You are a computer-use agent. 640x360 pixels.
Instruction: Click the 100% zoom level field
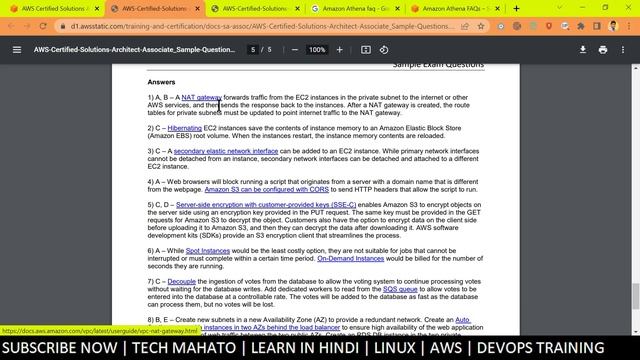click(x=317, y=50)
